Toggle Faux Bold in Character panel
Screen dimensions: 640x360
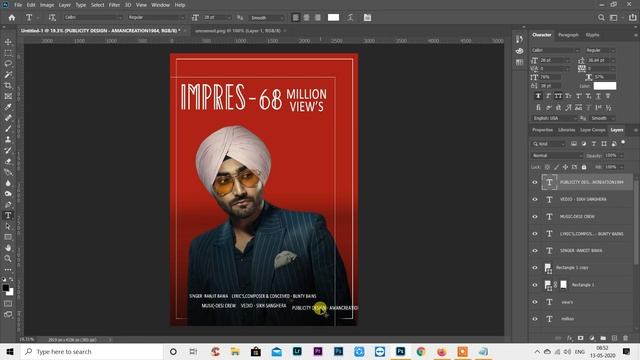point(538,96)
